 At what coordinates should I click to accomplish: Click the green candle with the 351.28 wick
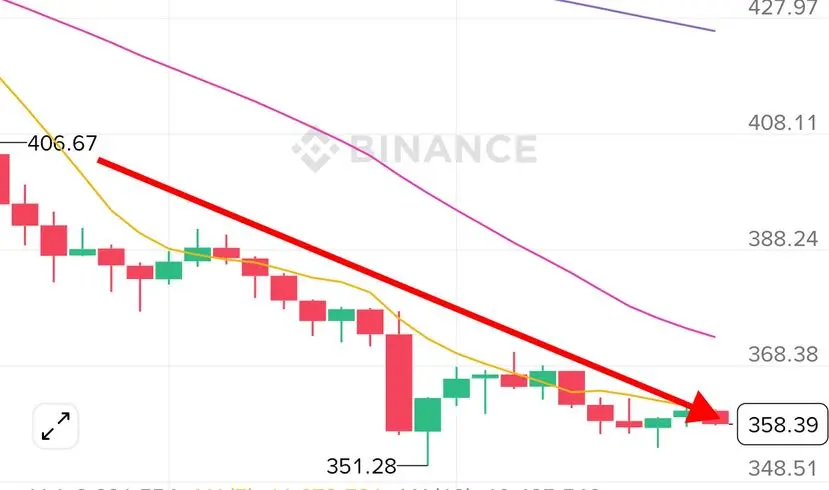click(427, 415)
